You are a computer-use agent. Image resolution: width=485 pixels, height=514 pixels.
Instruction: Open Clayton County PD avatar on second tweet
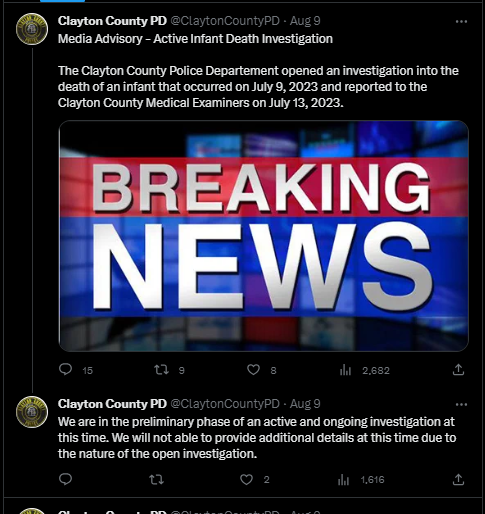coord(32,412)
